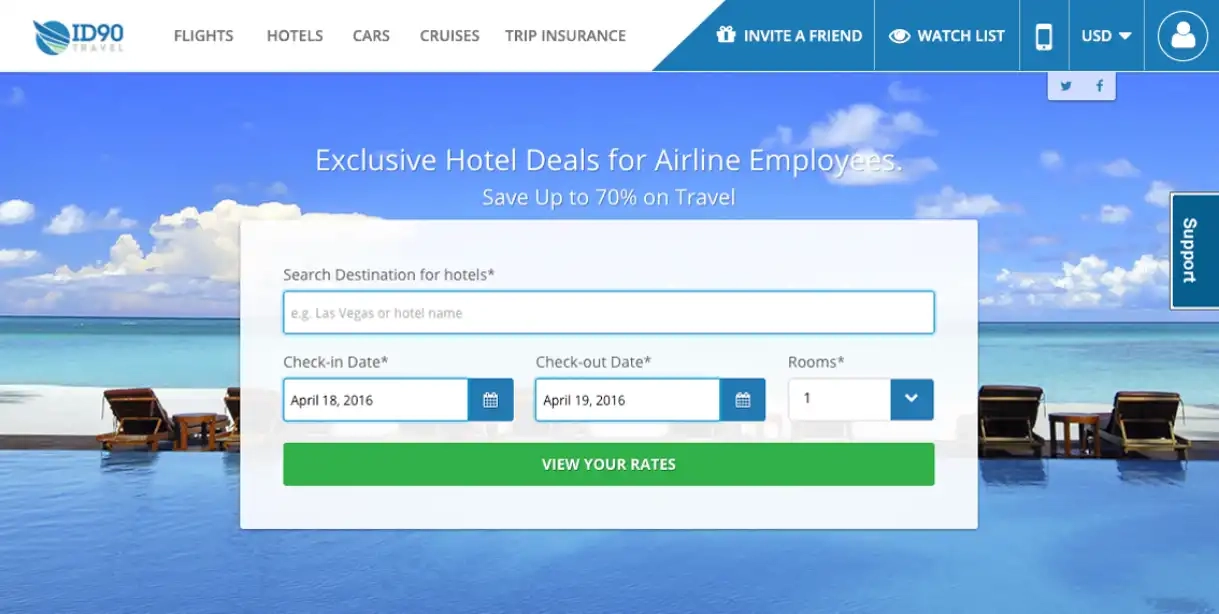
Task: Open the check-out date calendar icon
Action: pos(742,400)
